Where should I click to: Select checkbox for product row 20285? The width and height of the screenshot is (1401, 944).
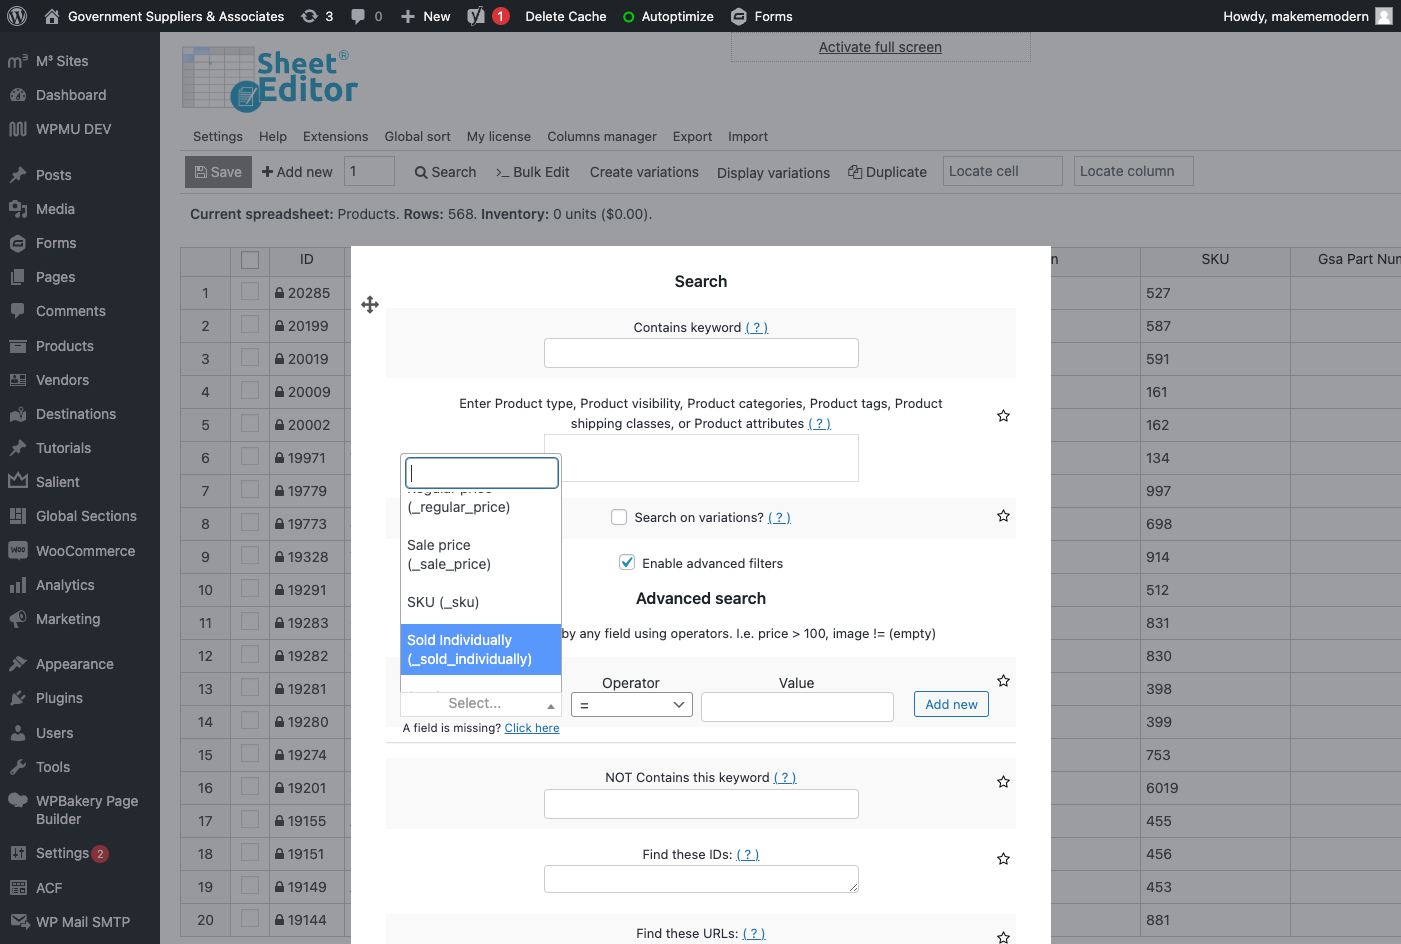(250, 292)
